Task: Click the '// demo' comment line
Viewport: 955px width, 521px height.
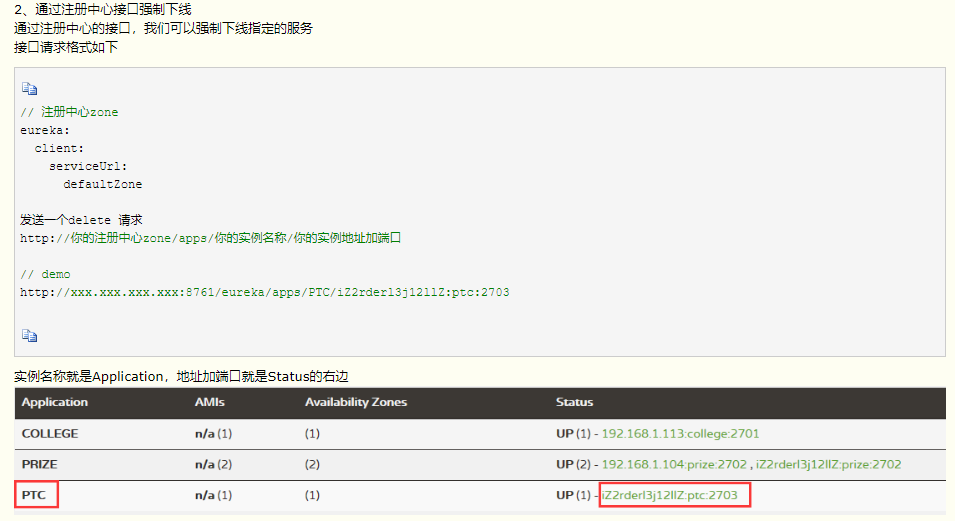Action: pos(45,274)
